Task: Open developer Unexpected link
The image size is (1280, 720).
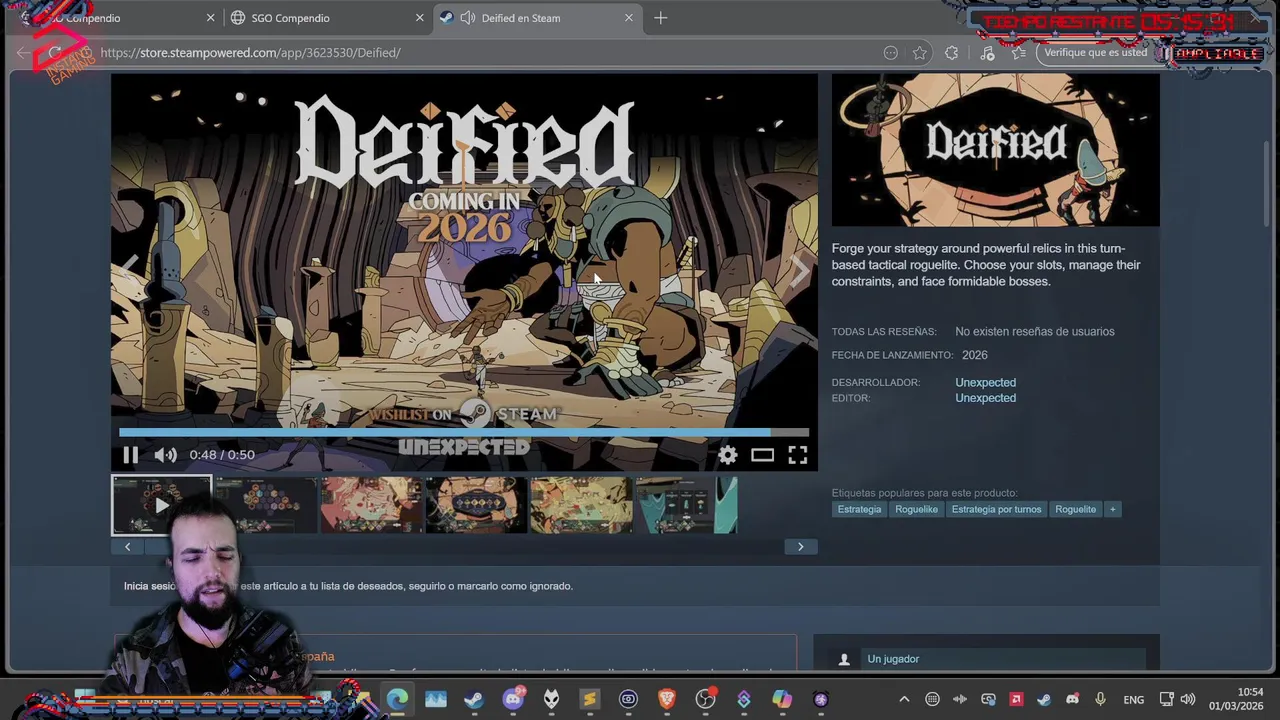Action: pos(985,382)
